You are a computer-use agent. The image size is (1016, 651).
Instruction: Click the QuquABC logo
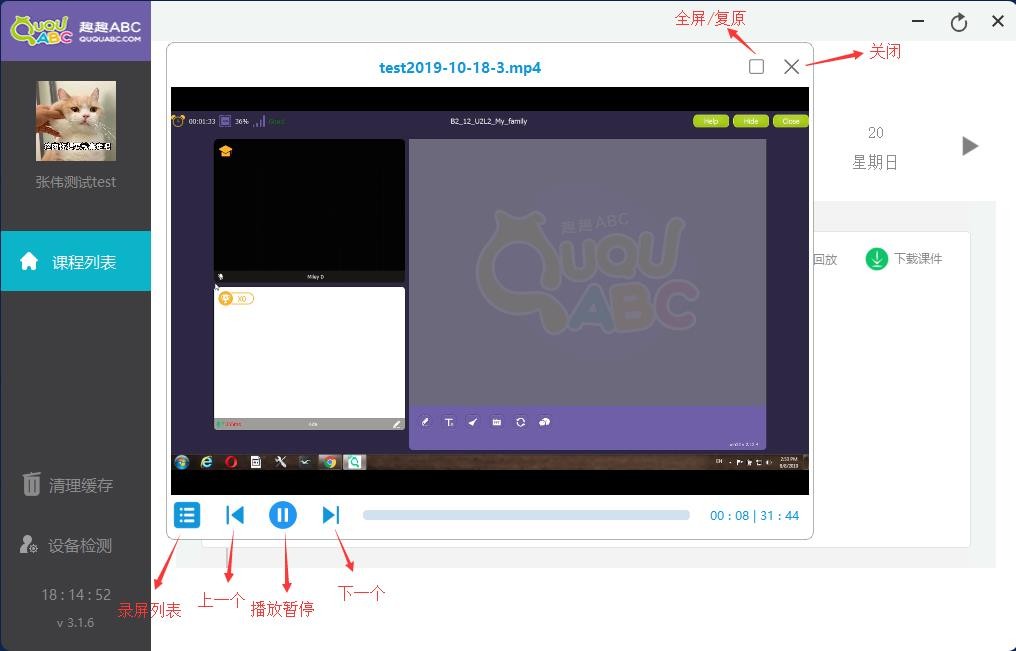click(x=75, y=30)
